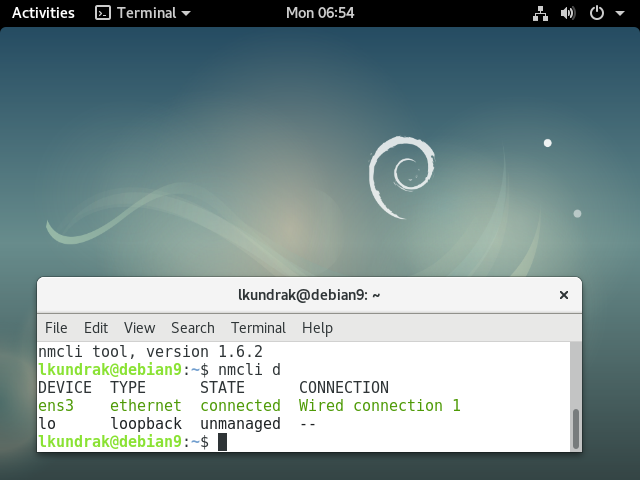Click the CONNECTION column header
640x480 pixels.
pos(344,388)
